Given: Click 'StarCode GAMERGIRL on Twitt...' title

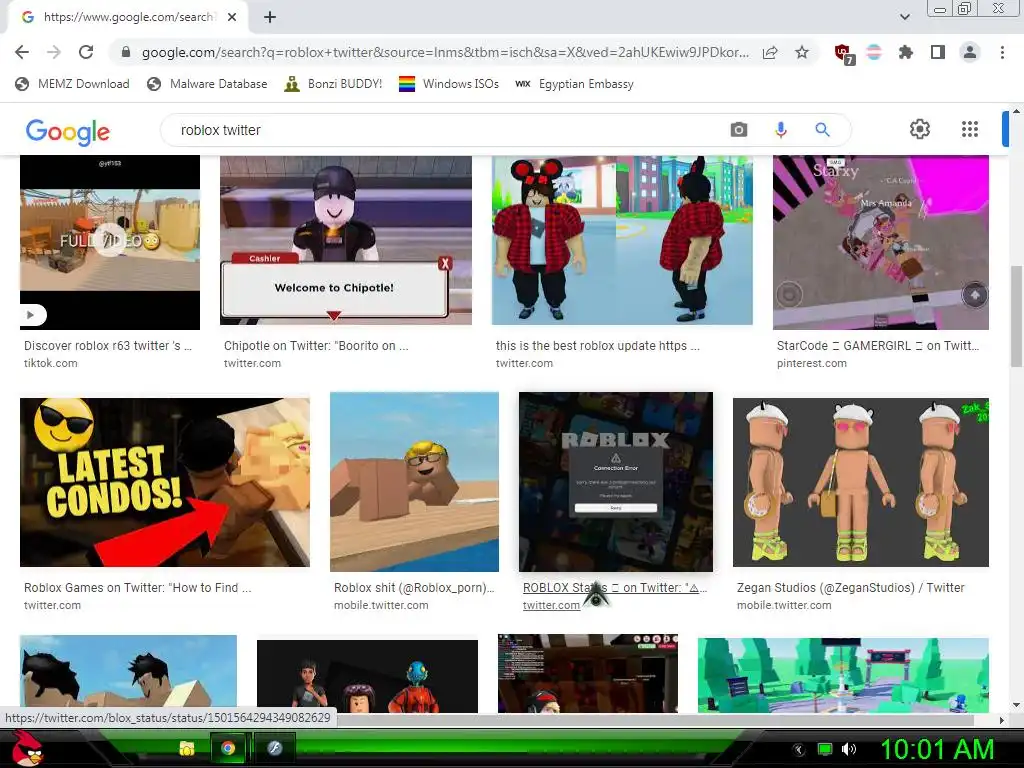Looking at the screenshot, I should coord(878,346).
